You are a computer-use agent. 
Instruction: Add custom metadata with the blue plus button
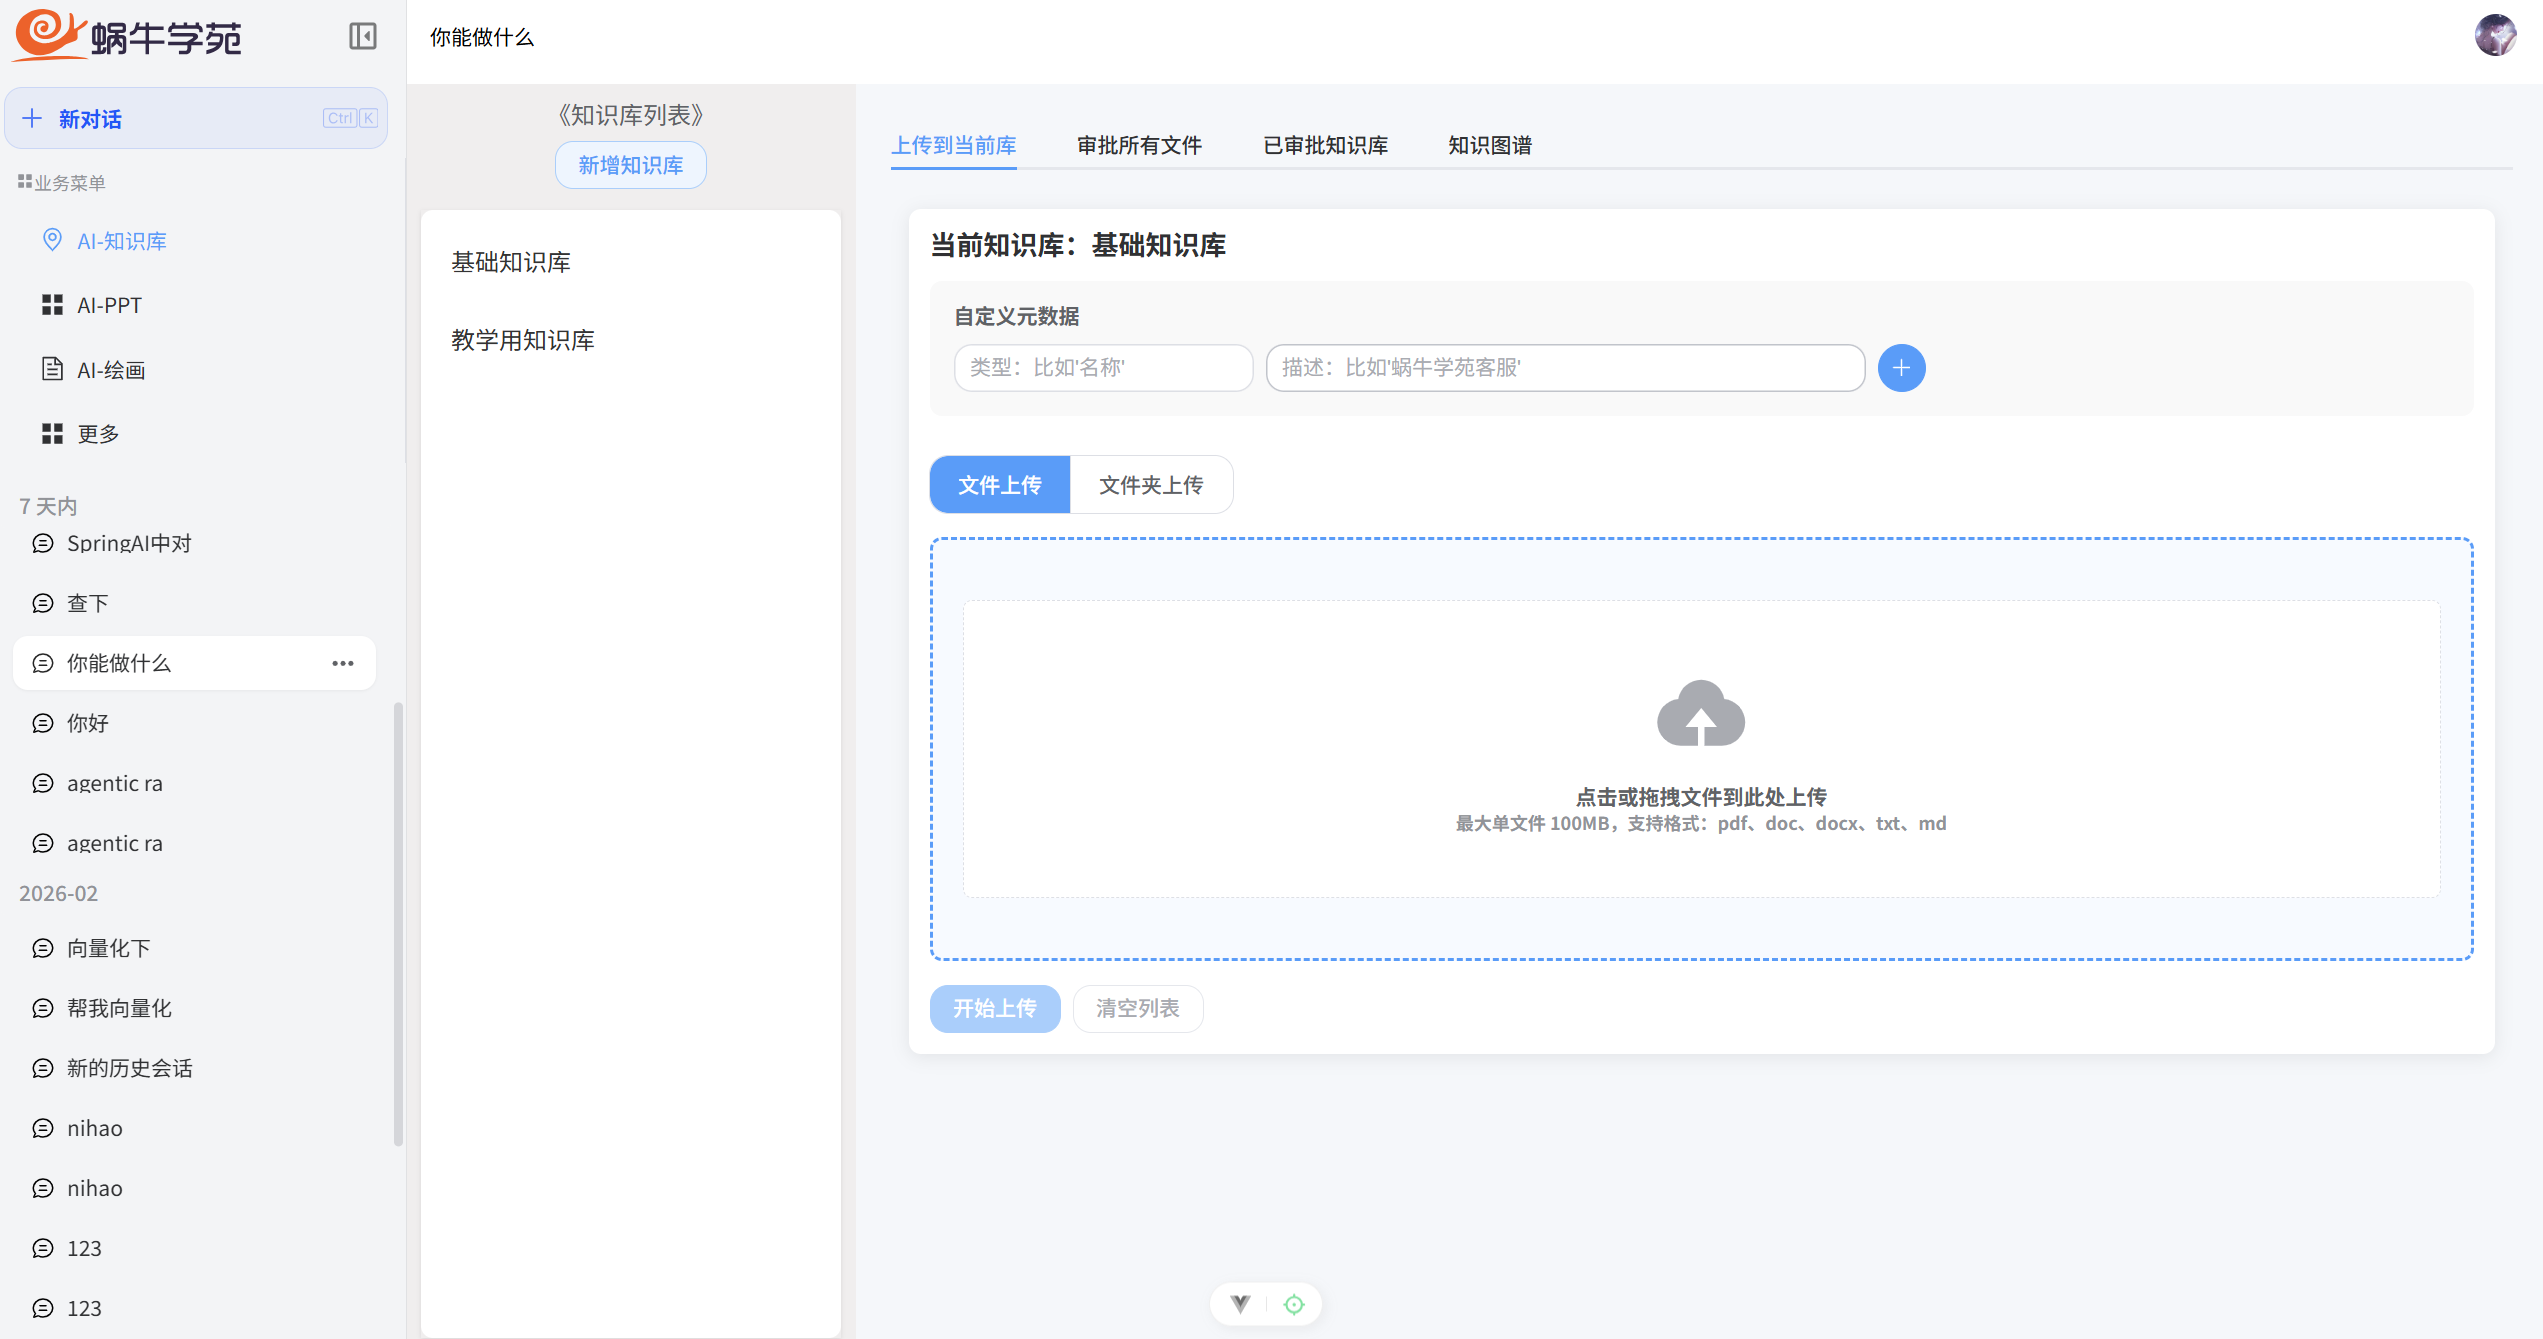tap(1901, 368)
